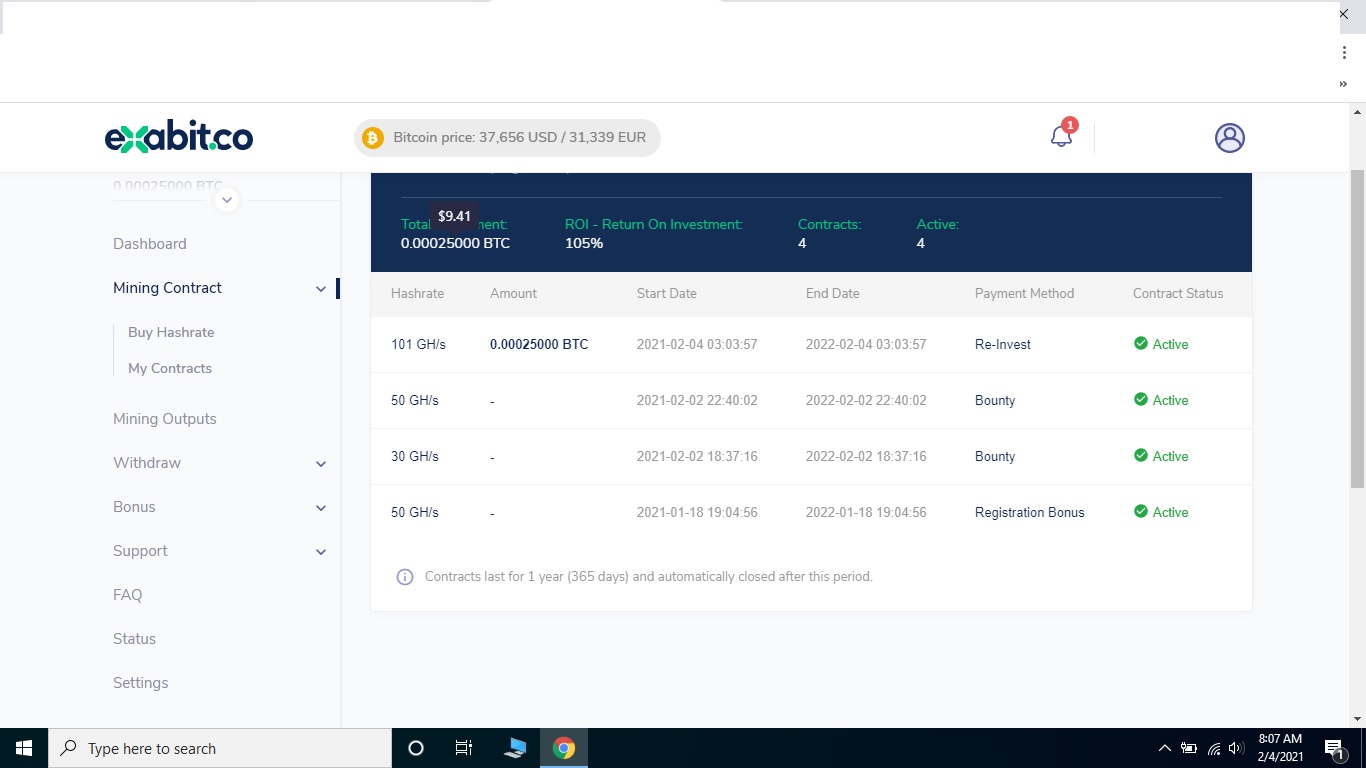The height and width of the screenshot is (768, 1366).
Task: Open the Status page
Action: 135,639
